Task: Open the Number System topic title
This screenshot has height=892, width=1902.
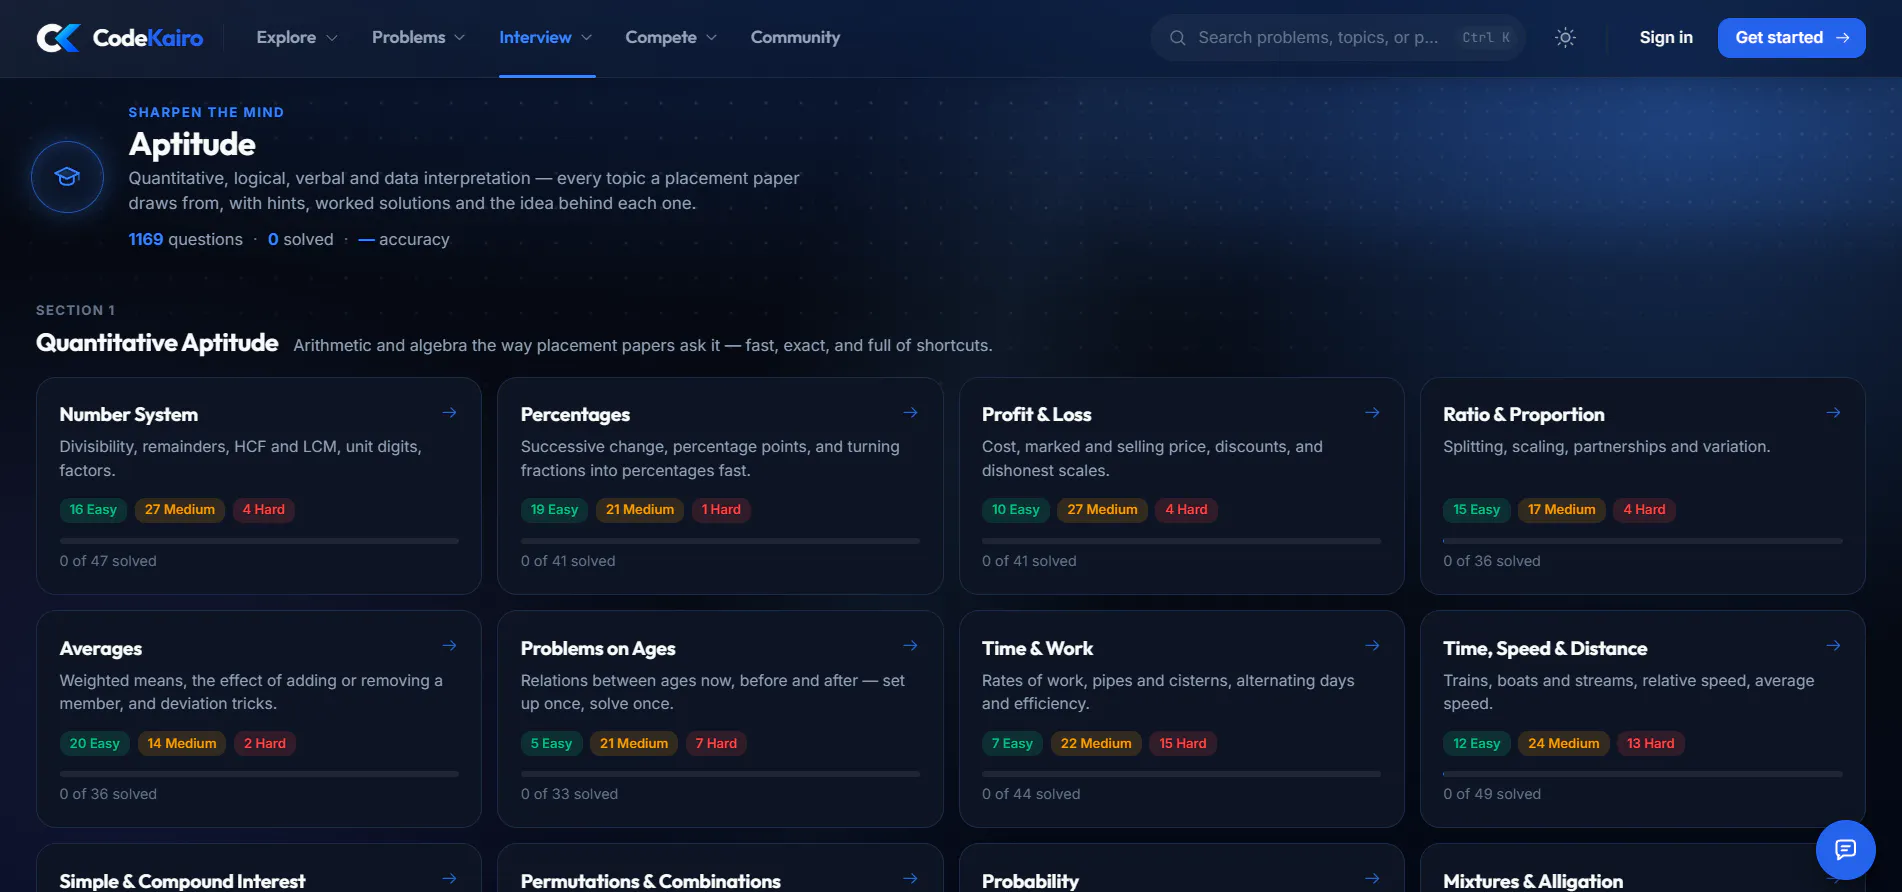Action: point(129,415)
